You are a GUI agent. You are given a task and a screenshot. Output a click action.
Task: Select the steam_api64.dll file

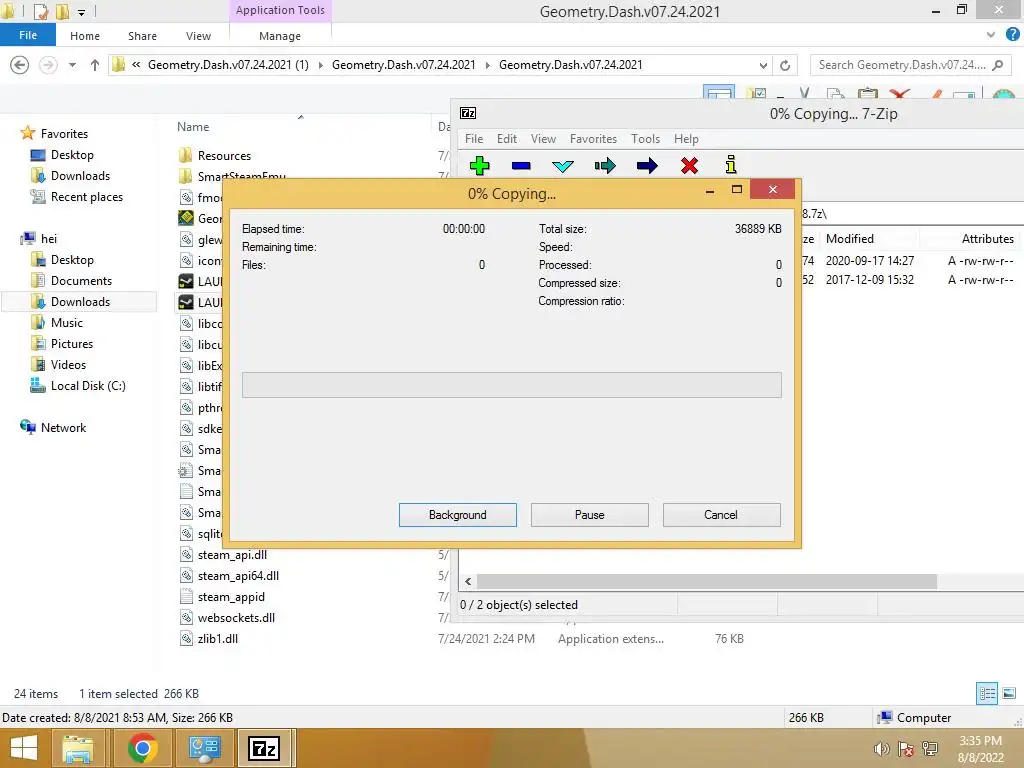click(x=238, y=575)
